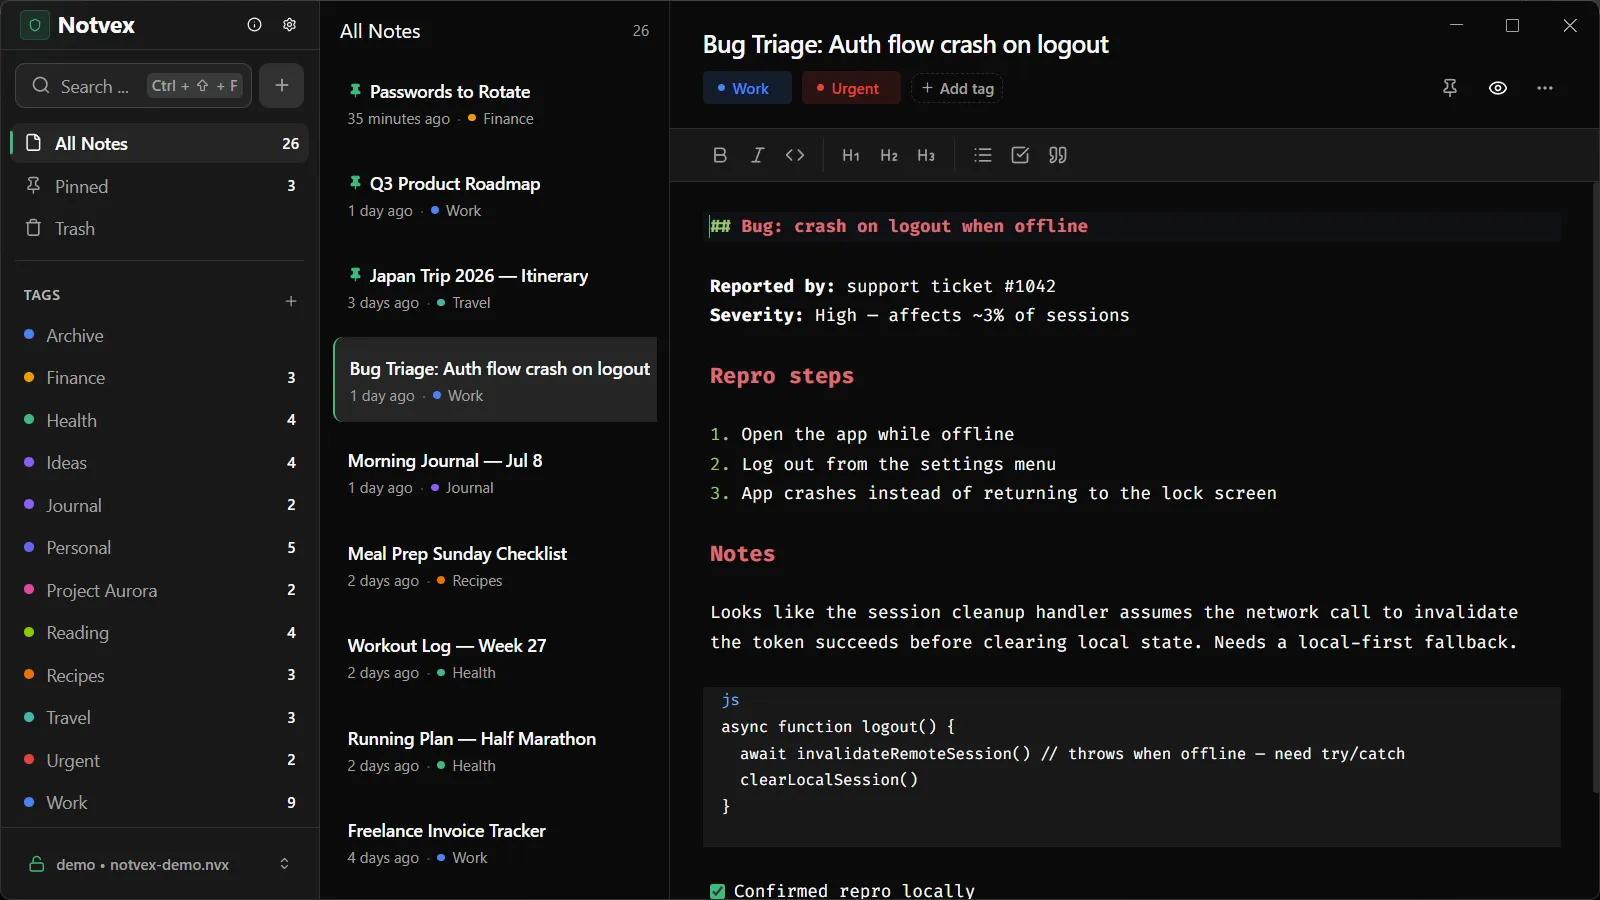Viewport: 1600px width, 900px height.
Task: Filter by the Project Aurora tag
Action: (x=160, y=590)
